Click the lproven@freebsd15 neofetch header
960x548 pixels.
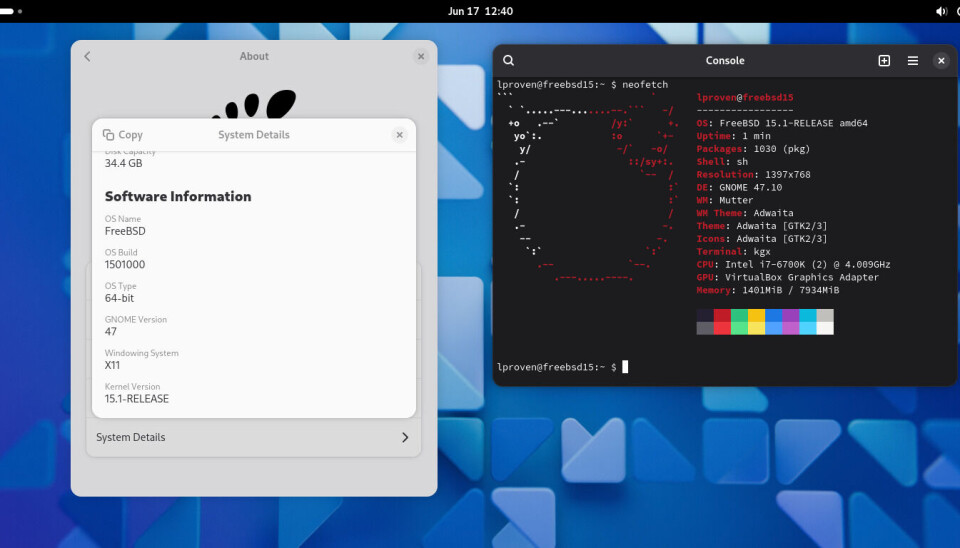(745, 97)
